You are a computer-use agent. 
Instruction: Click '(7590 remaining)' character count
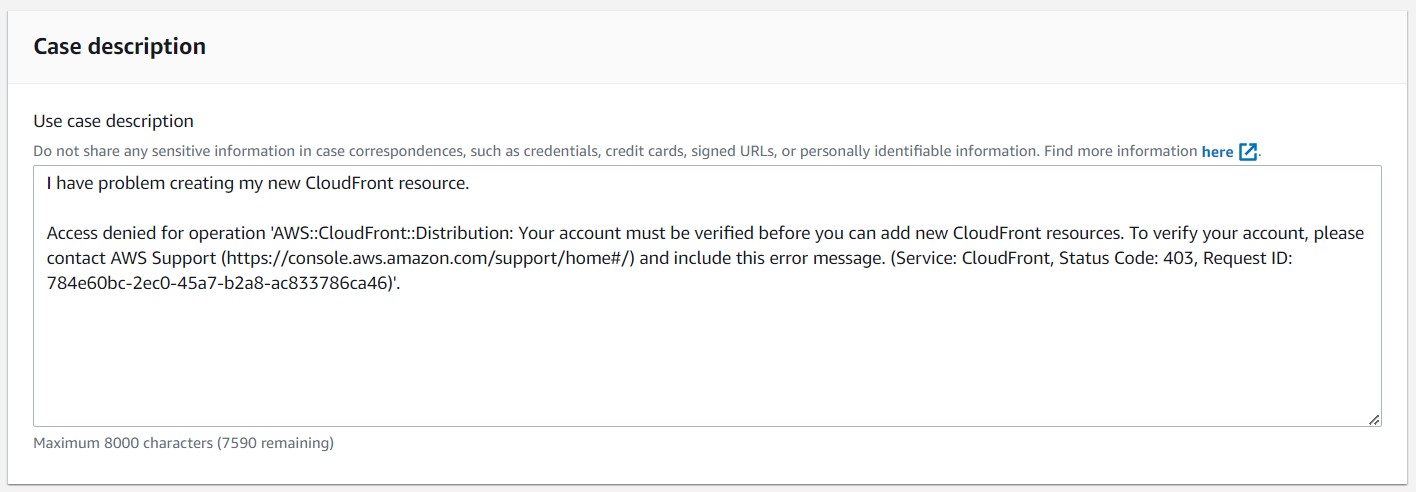click(x=275, y=442)
